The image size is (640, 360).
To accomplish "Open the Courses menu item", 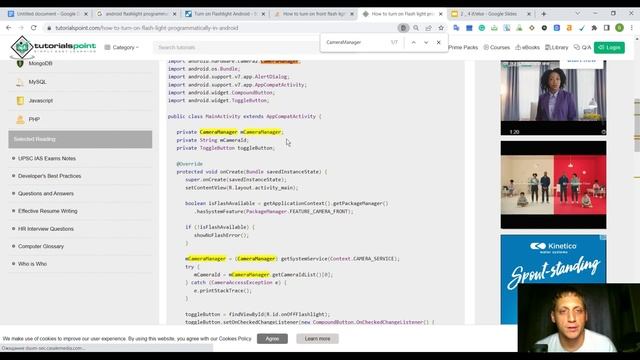I will pos(497,47).
